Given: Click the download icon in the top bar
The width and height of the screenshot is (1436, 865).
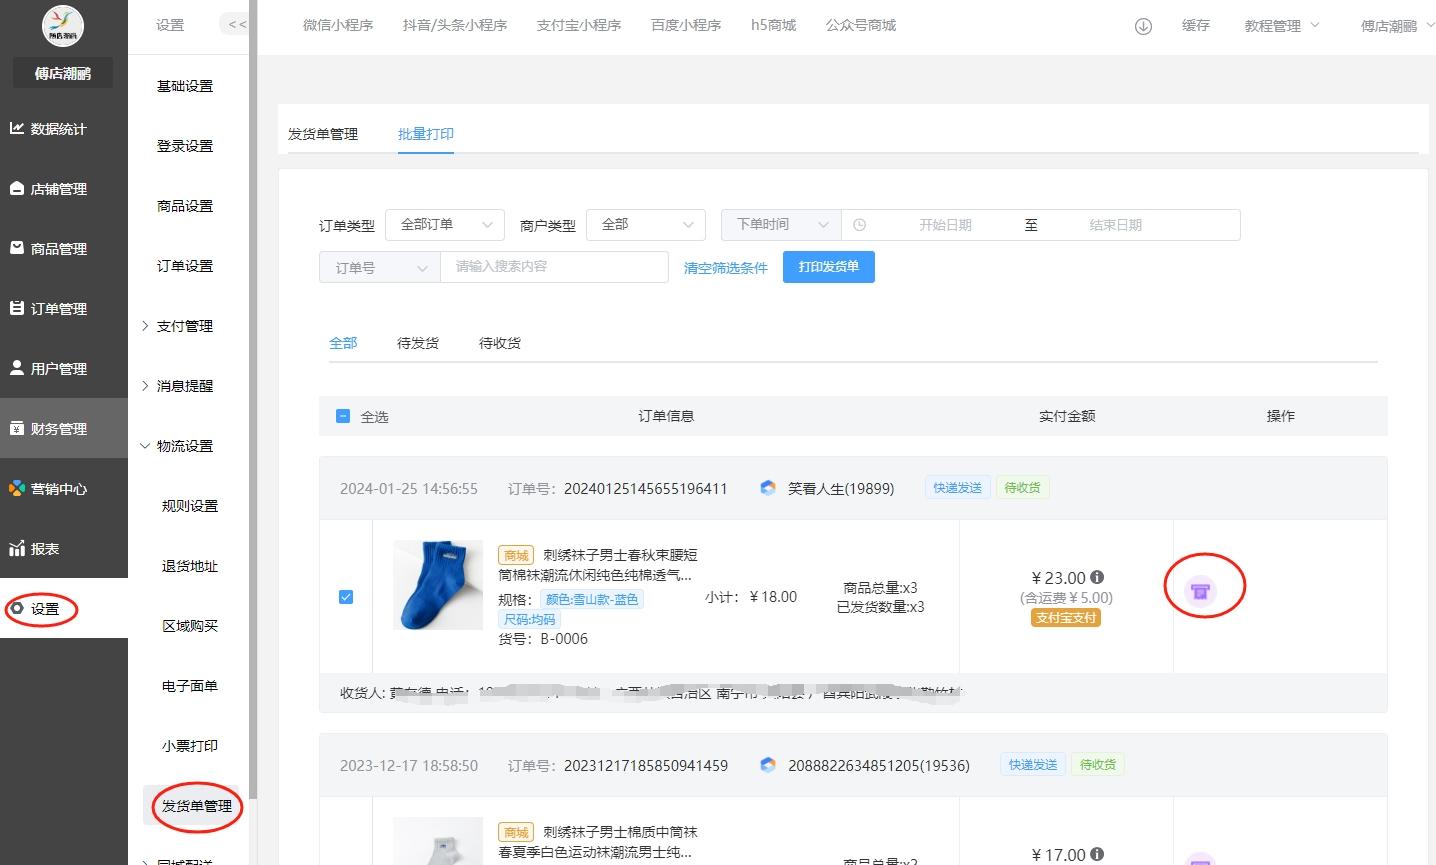Looking at the screenshot, I should point(1142,26).
